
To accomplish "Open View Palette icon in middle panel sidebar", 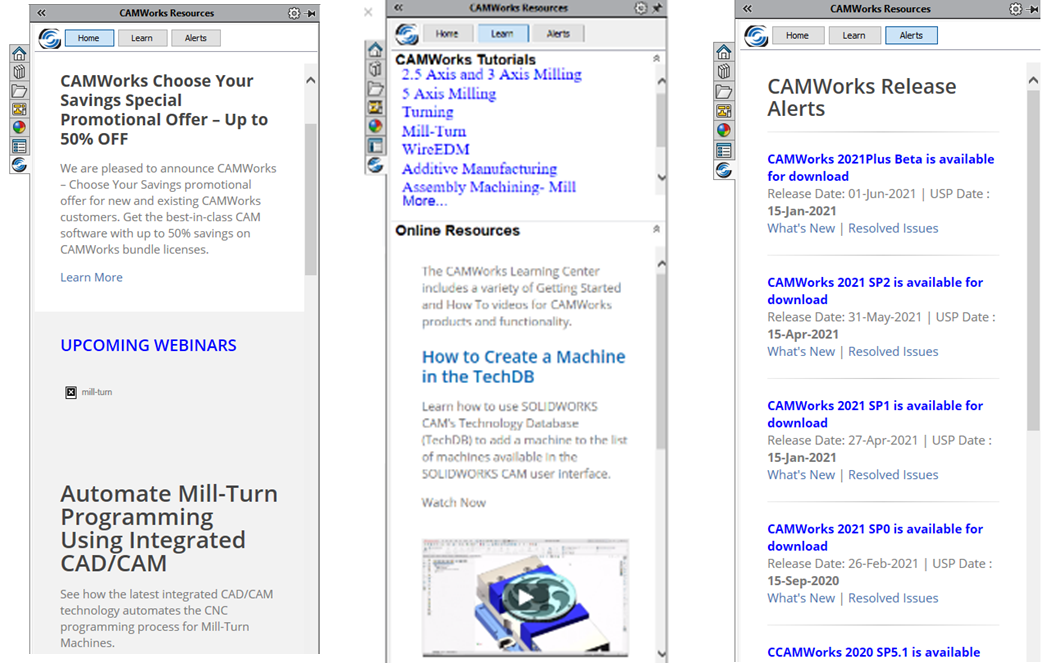I will [x=375, y=107].
